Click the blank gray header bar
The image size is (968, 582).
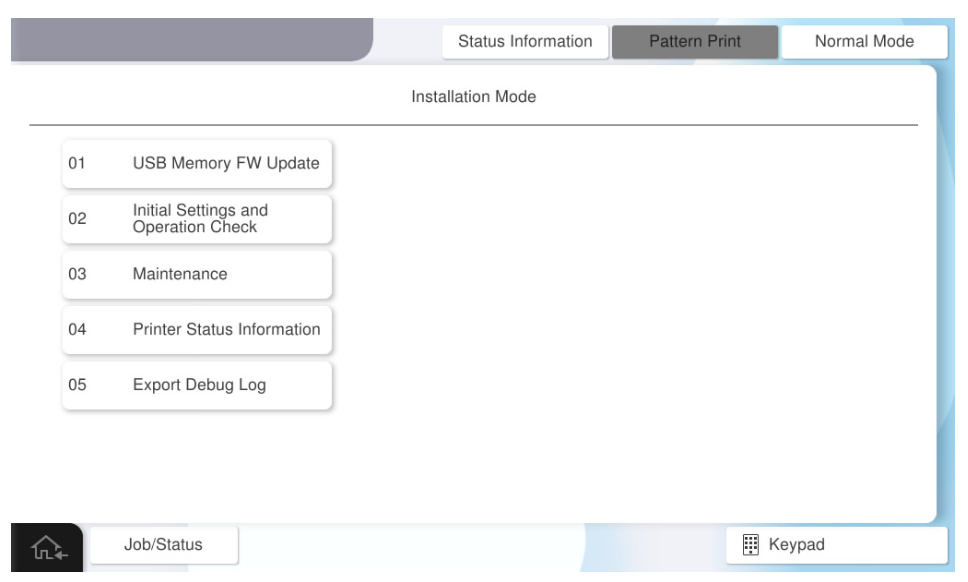pos(190,42)
